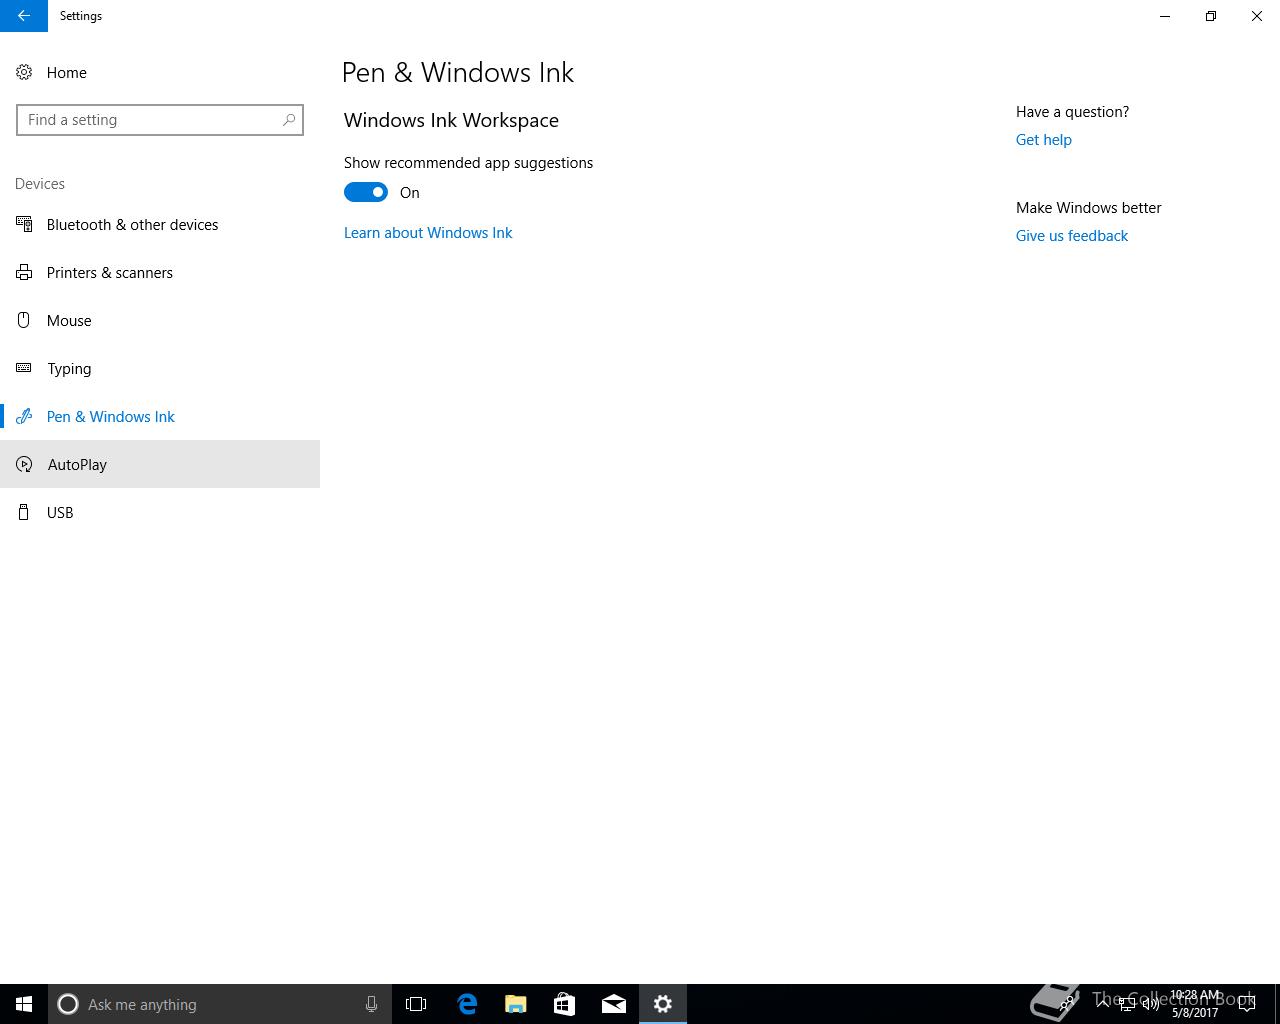Viewport: 1280px width, 1024px height.
Task: Open the volume control tray icon
Action: coord(1151,1004)
